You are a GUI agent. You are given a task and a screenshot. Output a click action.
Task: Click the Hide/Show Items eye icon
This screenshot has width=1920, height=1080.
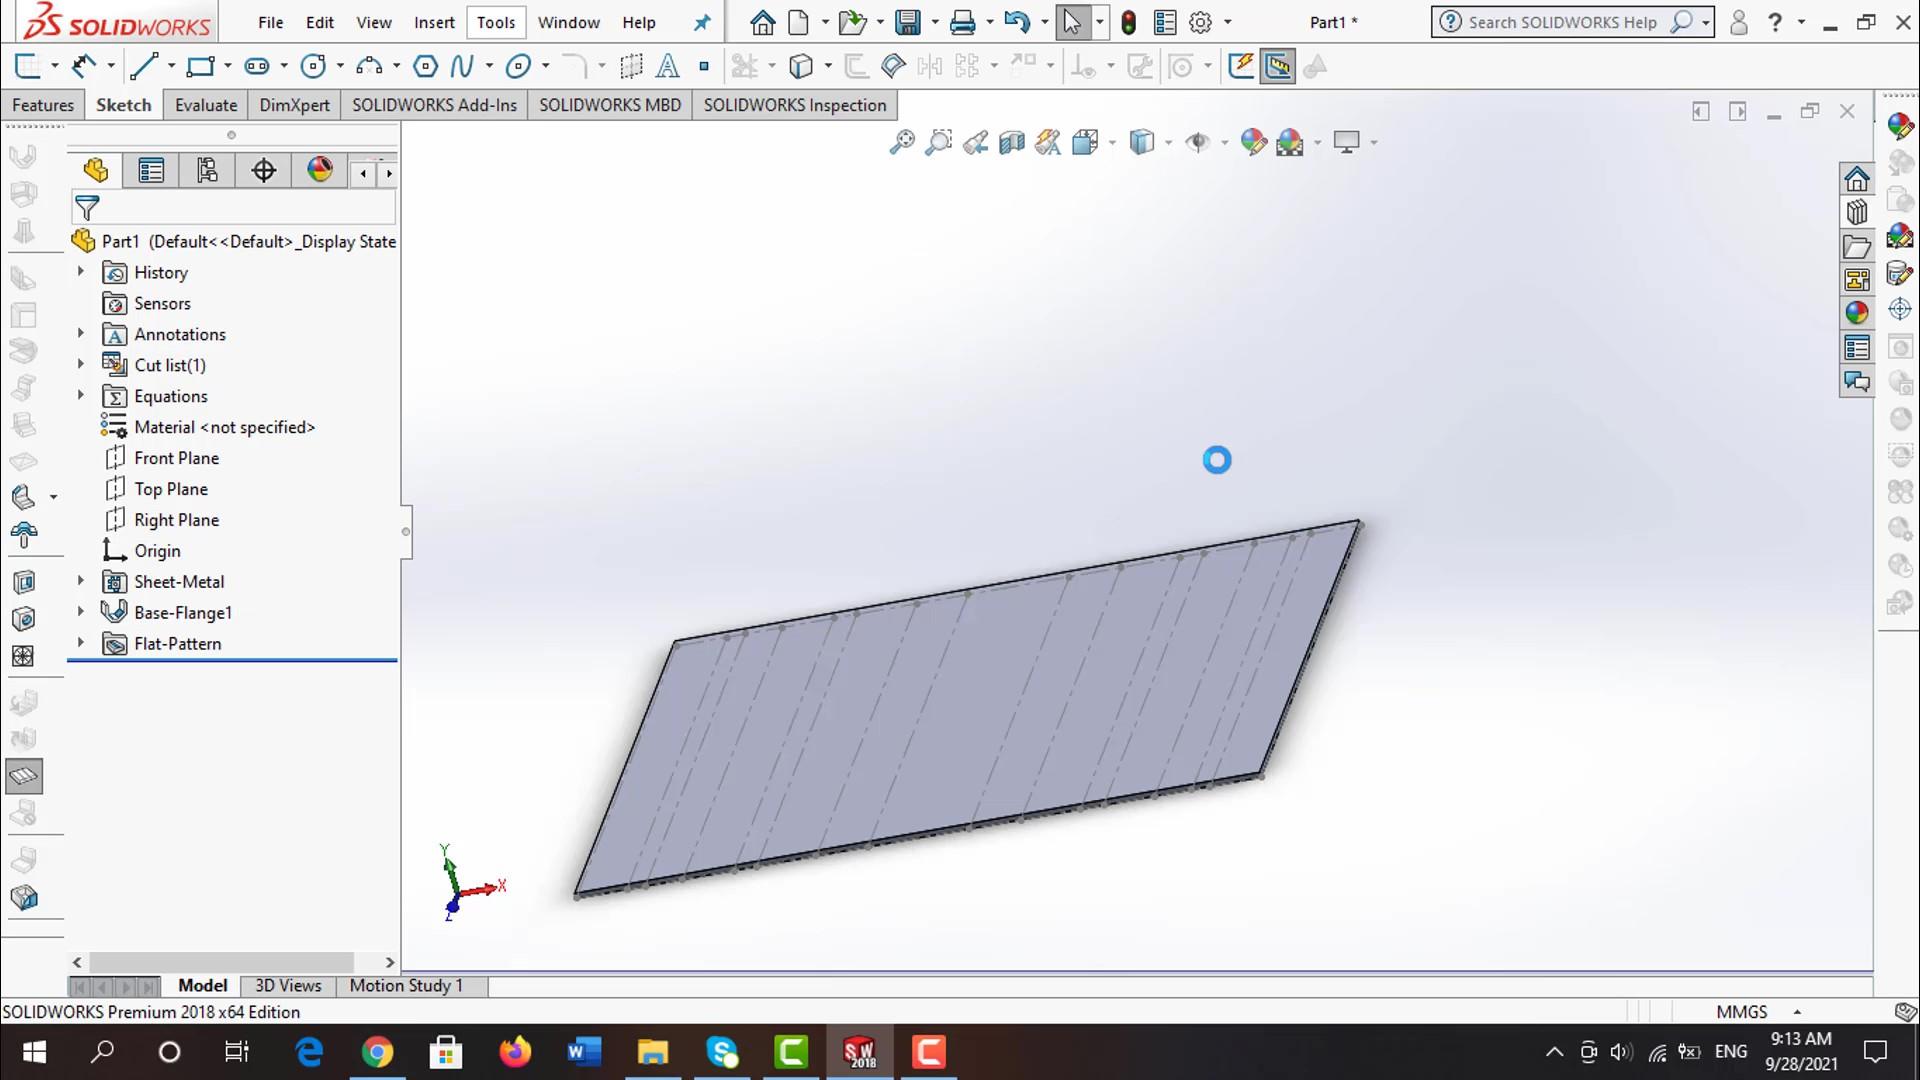[x=1197, y=142]
